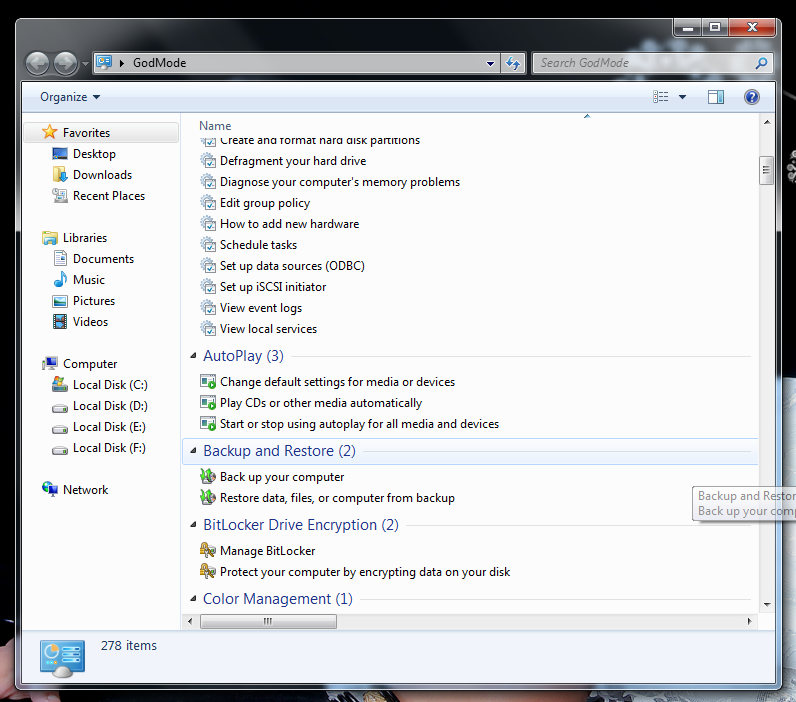
Task: Select Set up data sources (ODBC)
Action: 292,266
